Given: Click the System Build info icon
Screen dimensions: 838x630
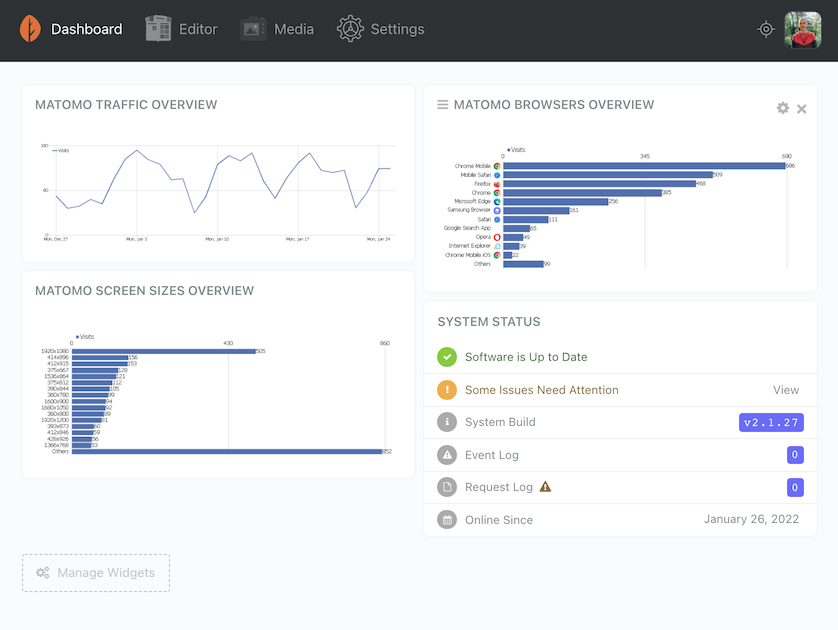Looking at the screenshot, I should pos(447,422).
